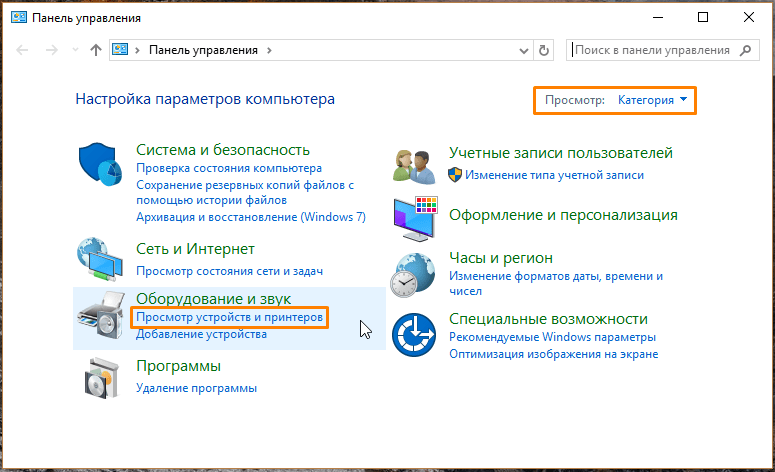Open Проверка состояния компьютера link
This screenshot has height=472, width=775.
[x=229, y=168]
